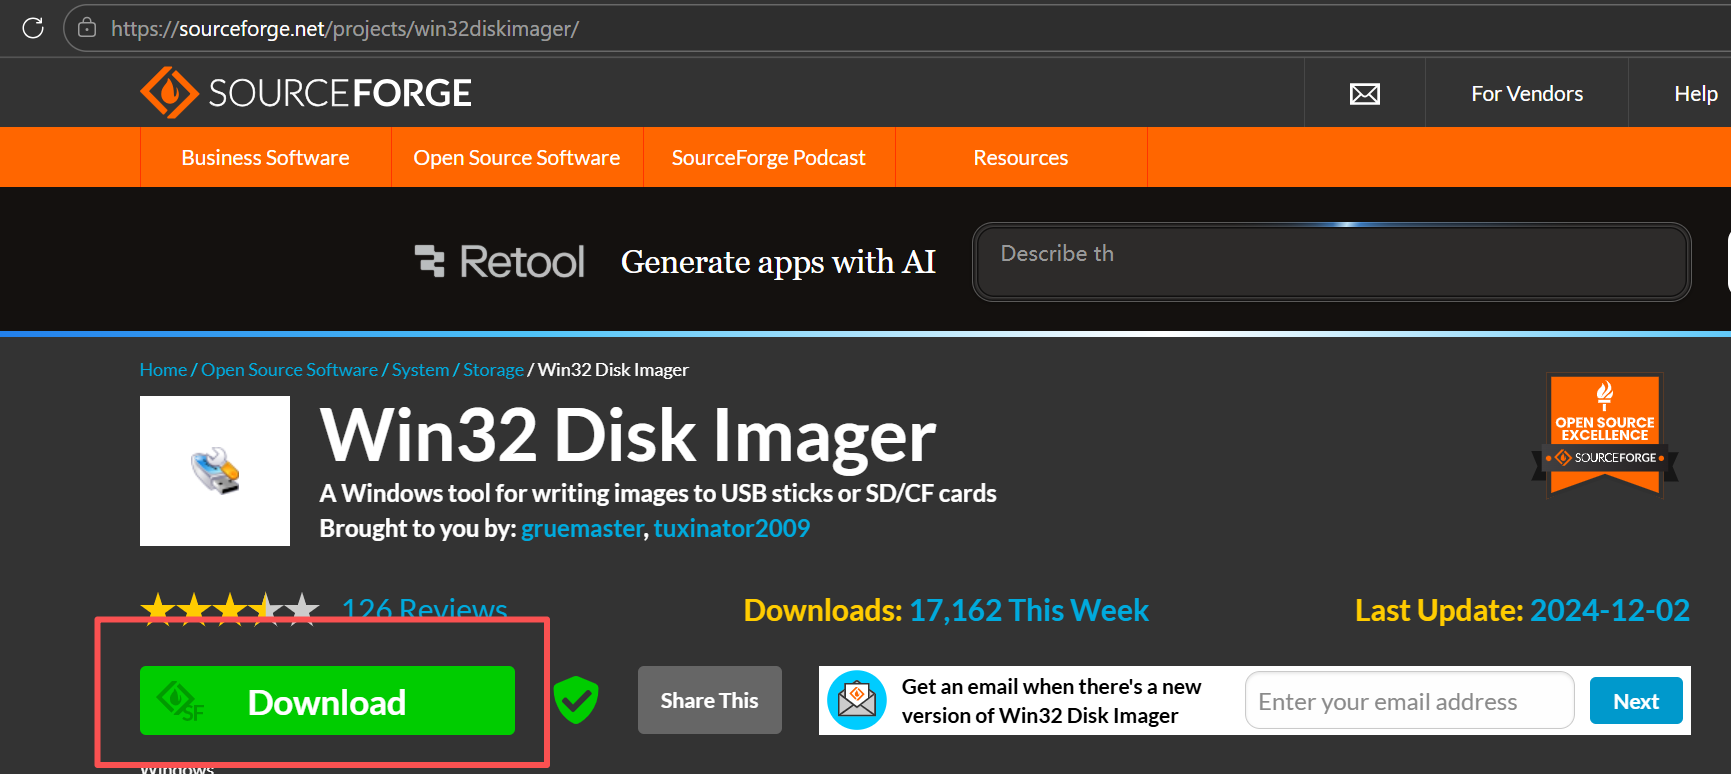Open the gruemaster author profile
1731x774 pixels.
582,528
